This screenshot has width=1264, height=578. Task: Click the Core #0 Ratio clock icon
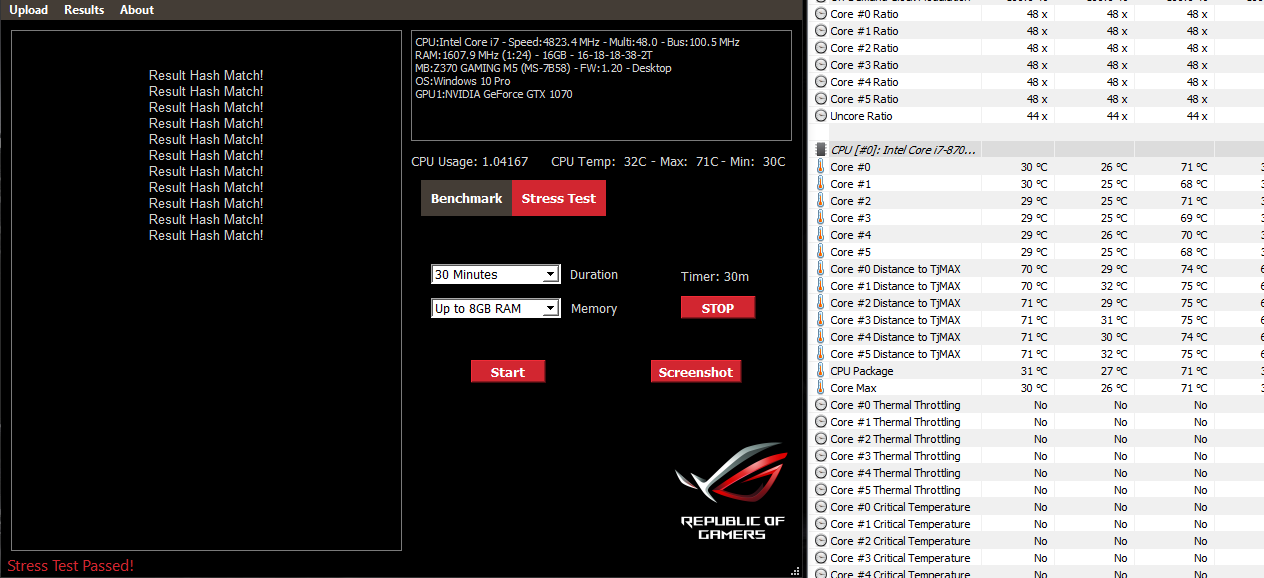coord(821,14)
